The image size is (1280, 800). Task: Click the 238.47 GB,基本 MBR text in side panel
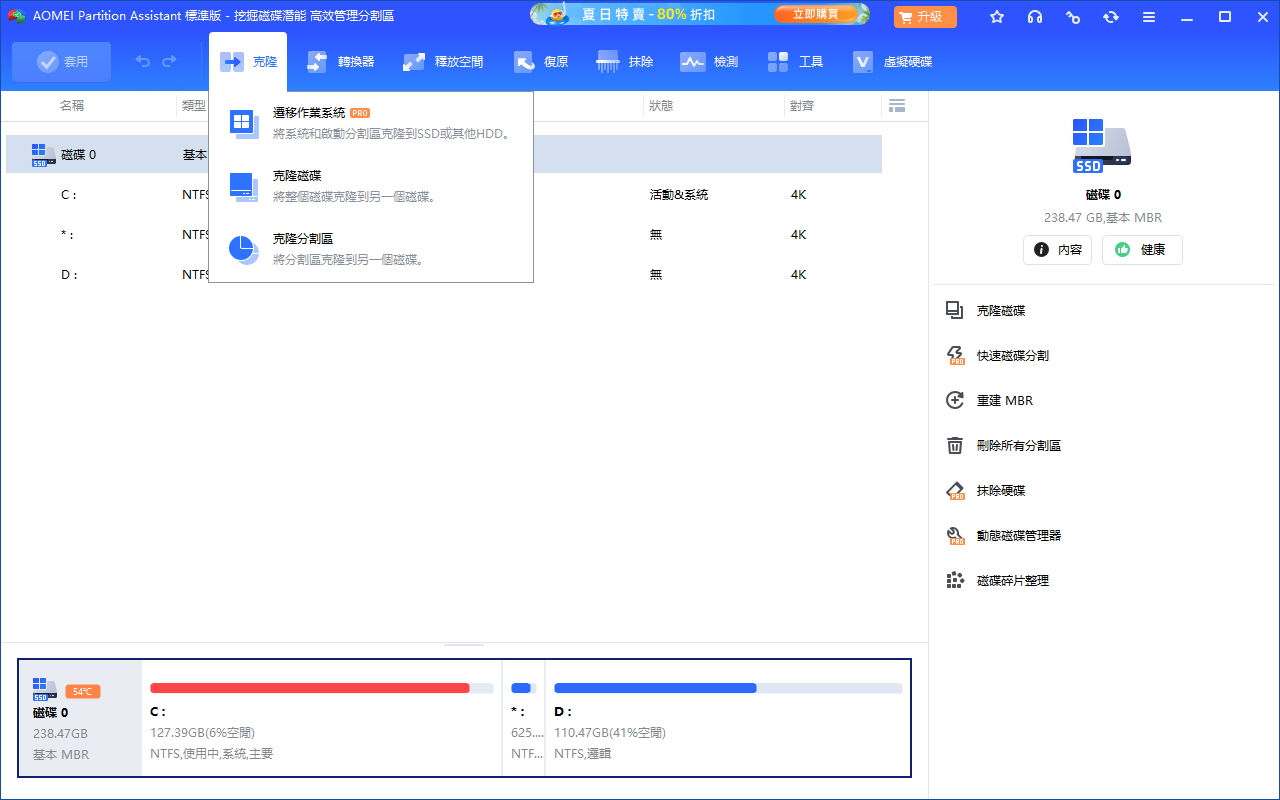(x=1102, y=218)
